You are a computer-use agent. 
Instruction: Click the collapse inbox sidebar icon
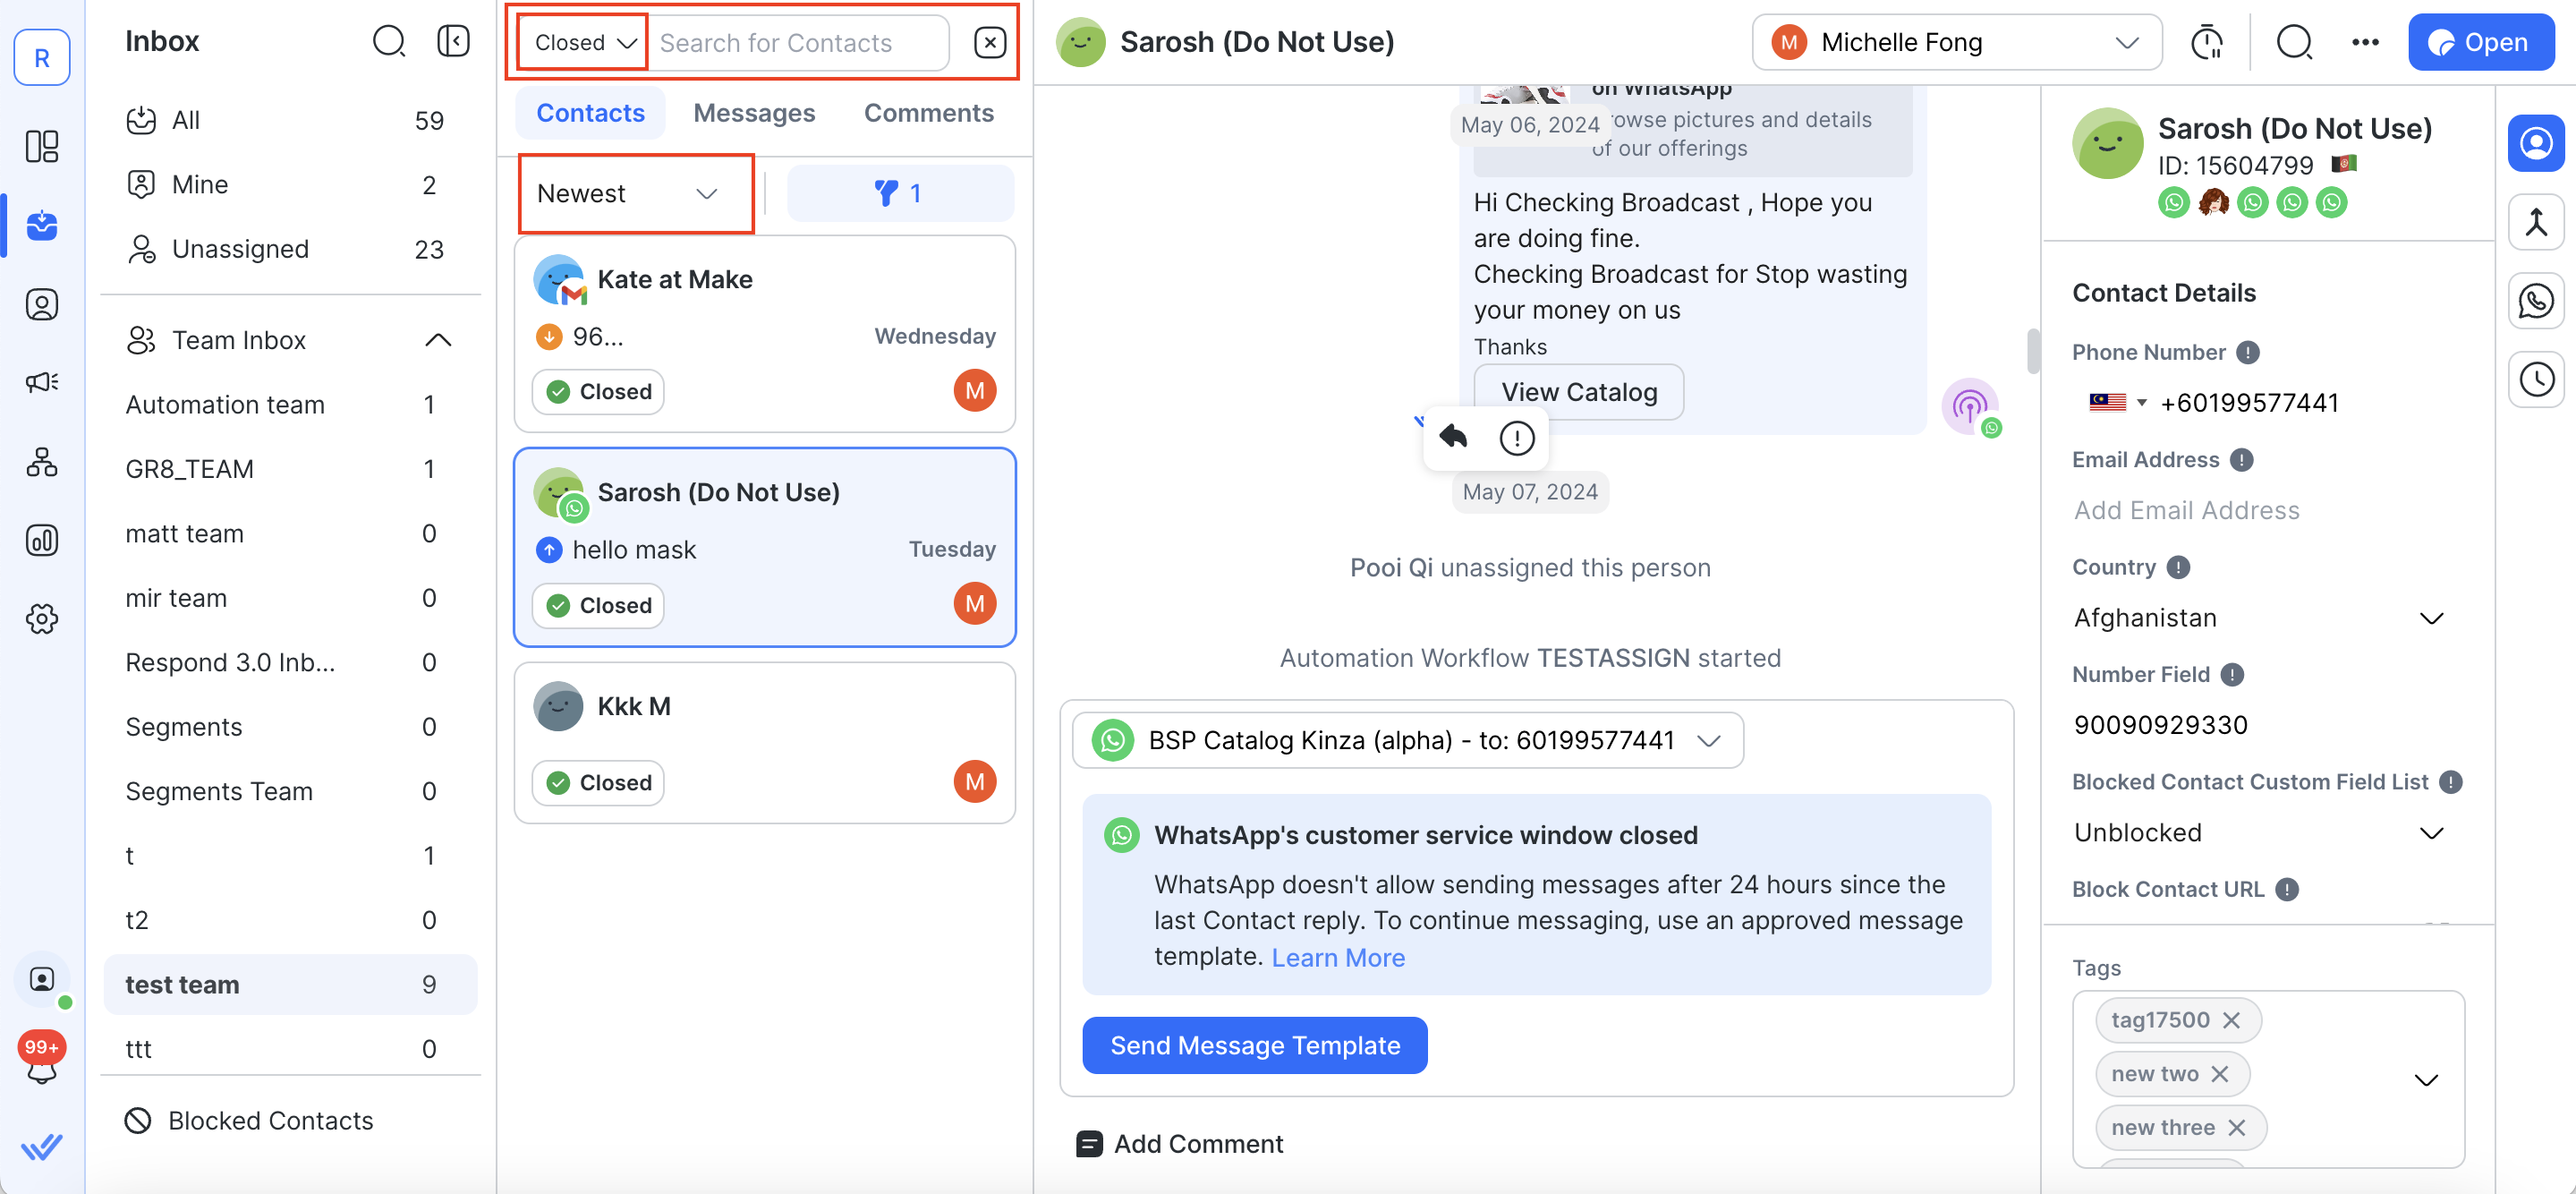tap(453, 41)
